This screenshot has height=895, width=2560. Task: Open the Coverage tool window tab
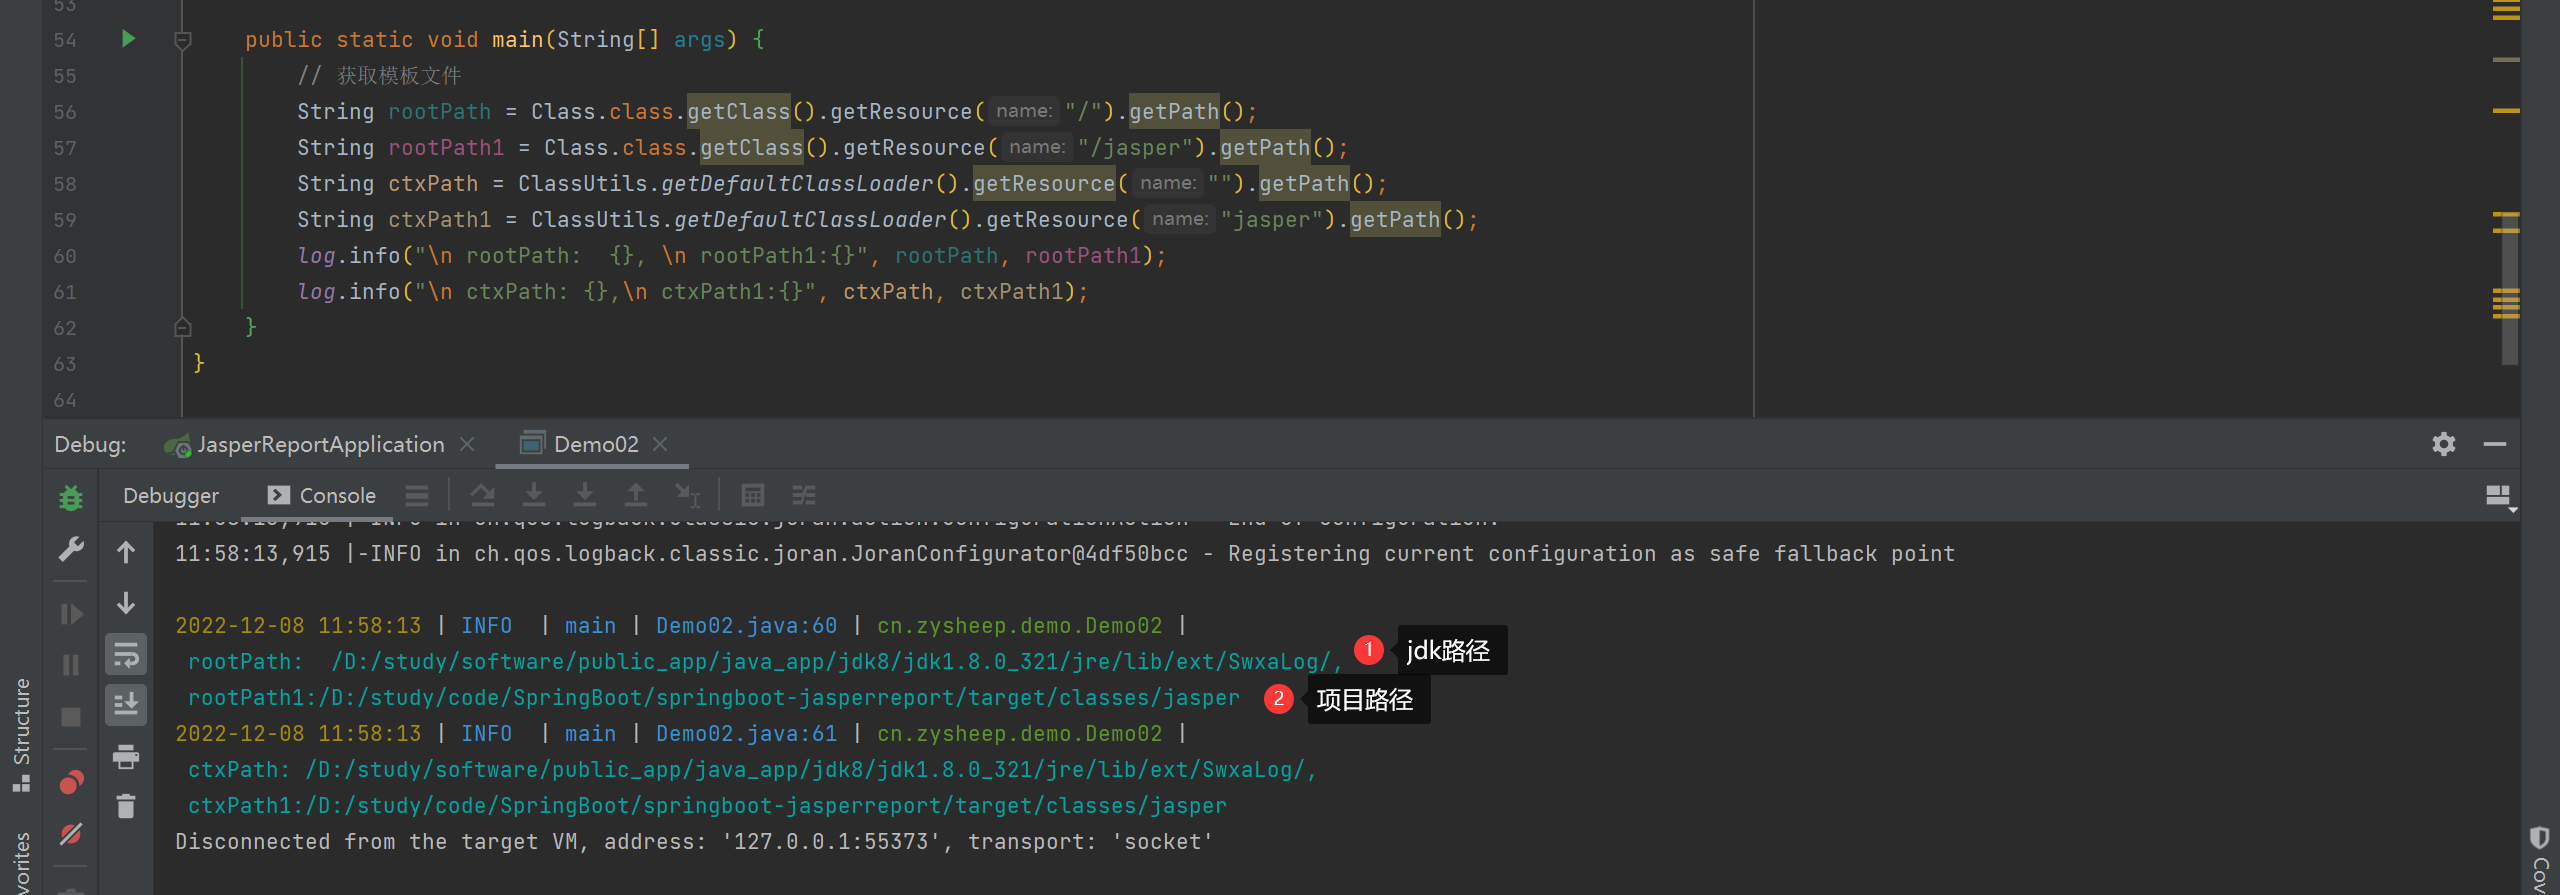coord(2540,860)
